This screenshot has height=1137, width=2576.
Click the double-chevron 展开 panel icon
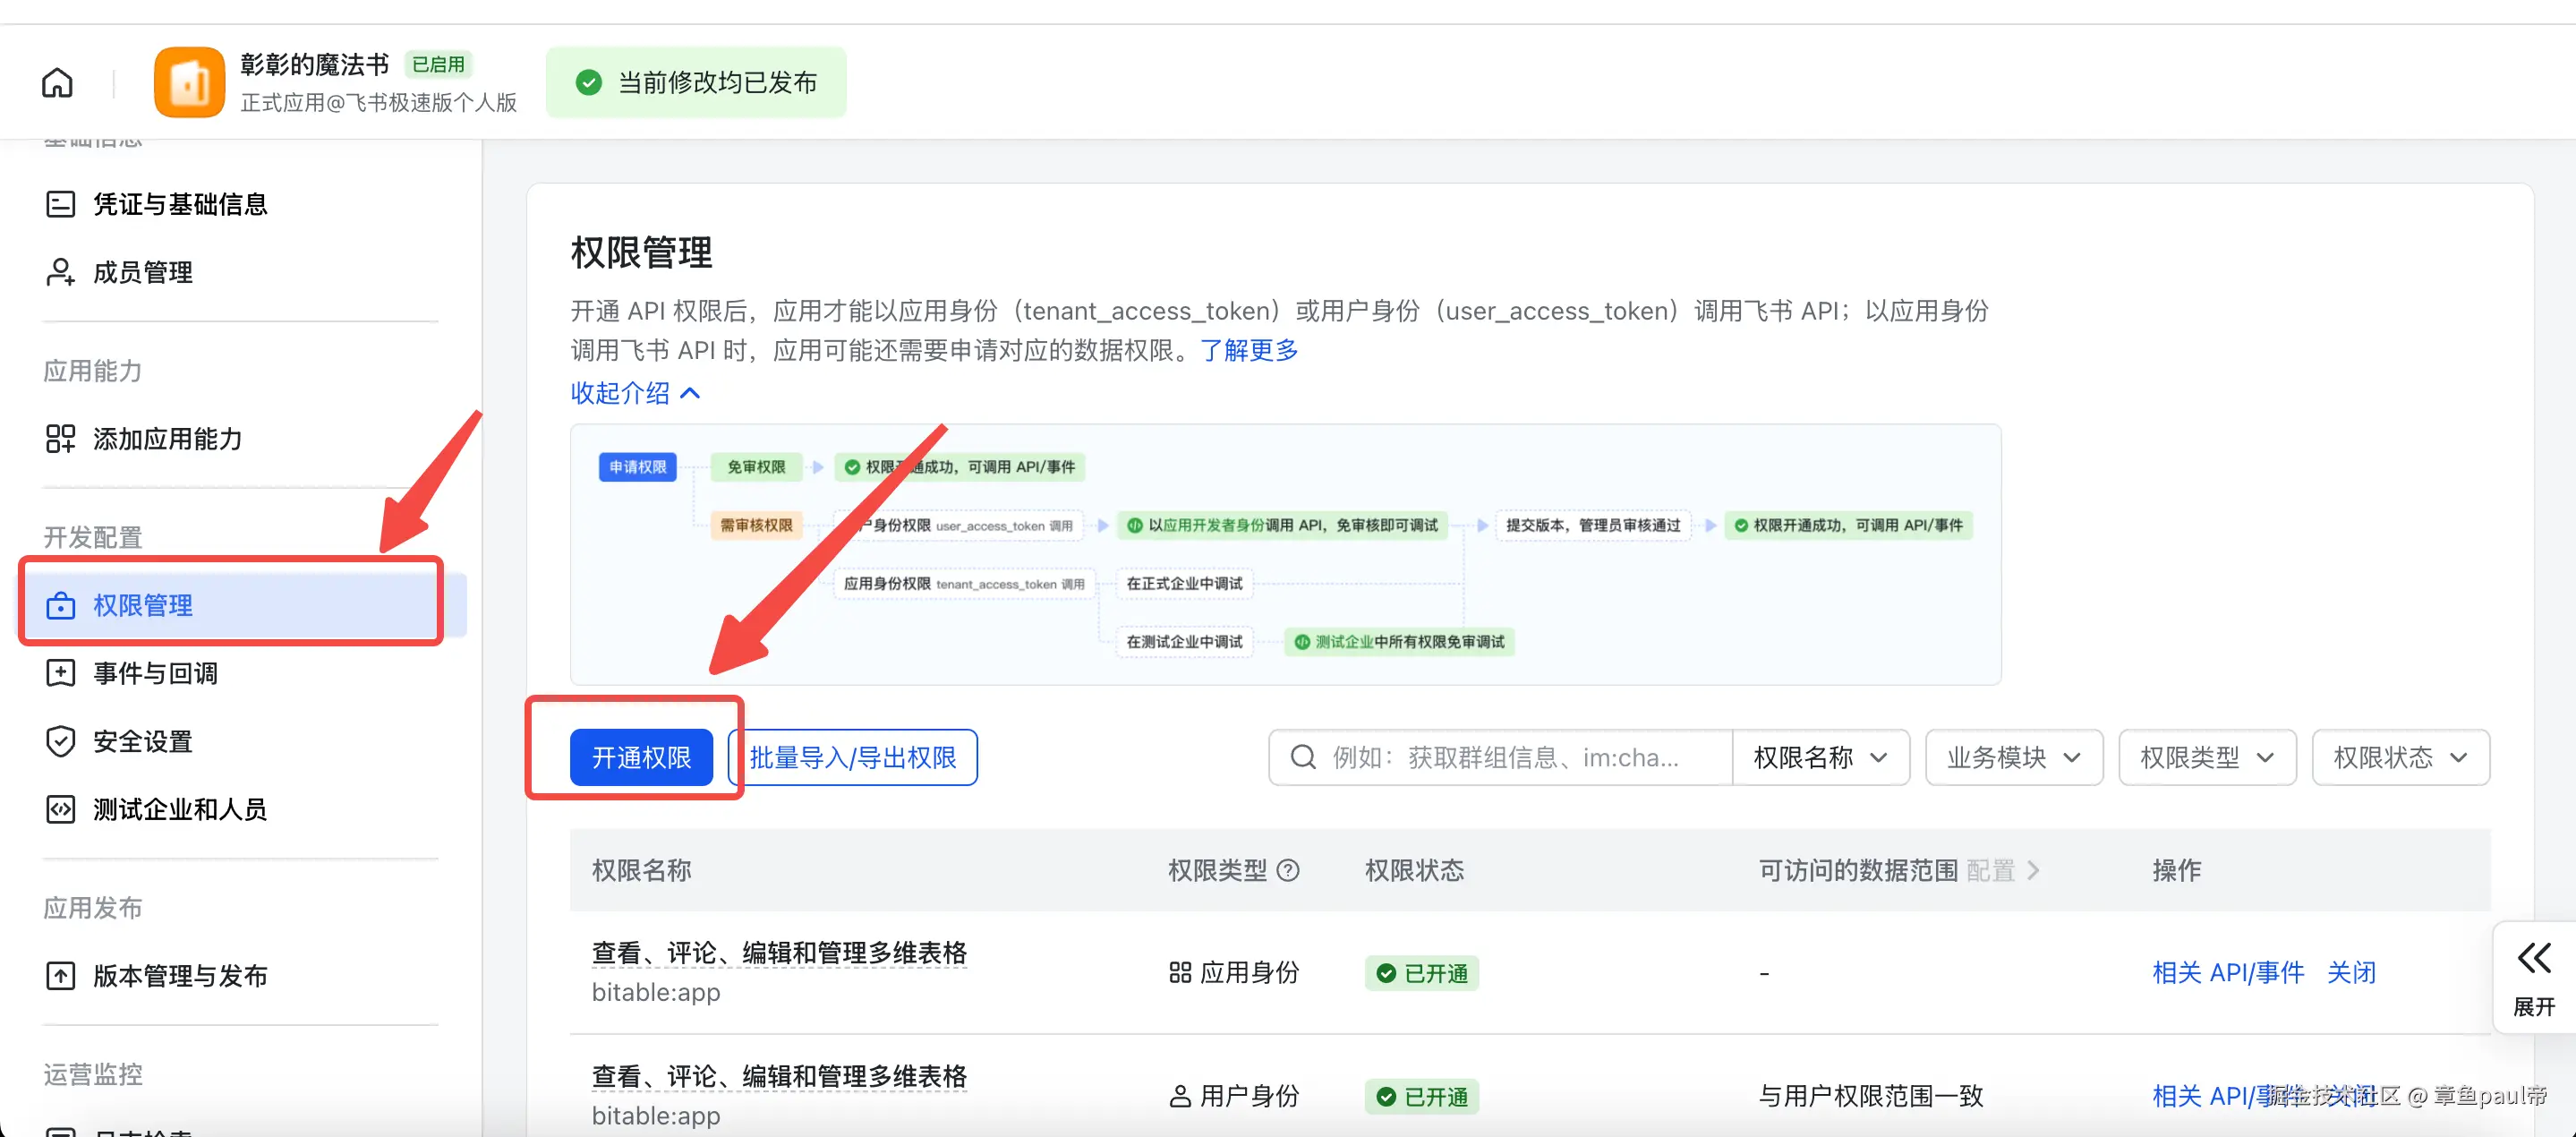pyautogui.click(x=2533, y=958)
